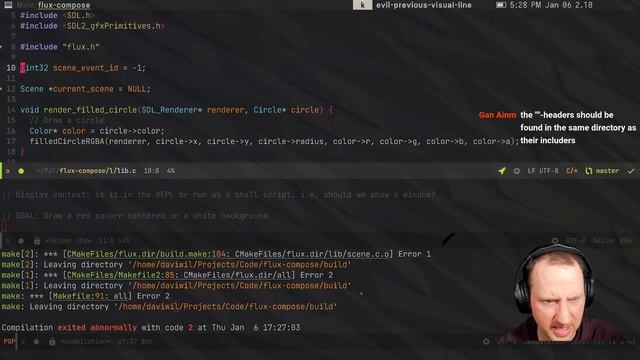Click the gear icon in lib.c modeline

[x=517, y=171]
